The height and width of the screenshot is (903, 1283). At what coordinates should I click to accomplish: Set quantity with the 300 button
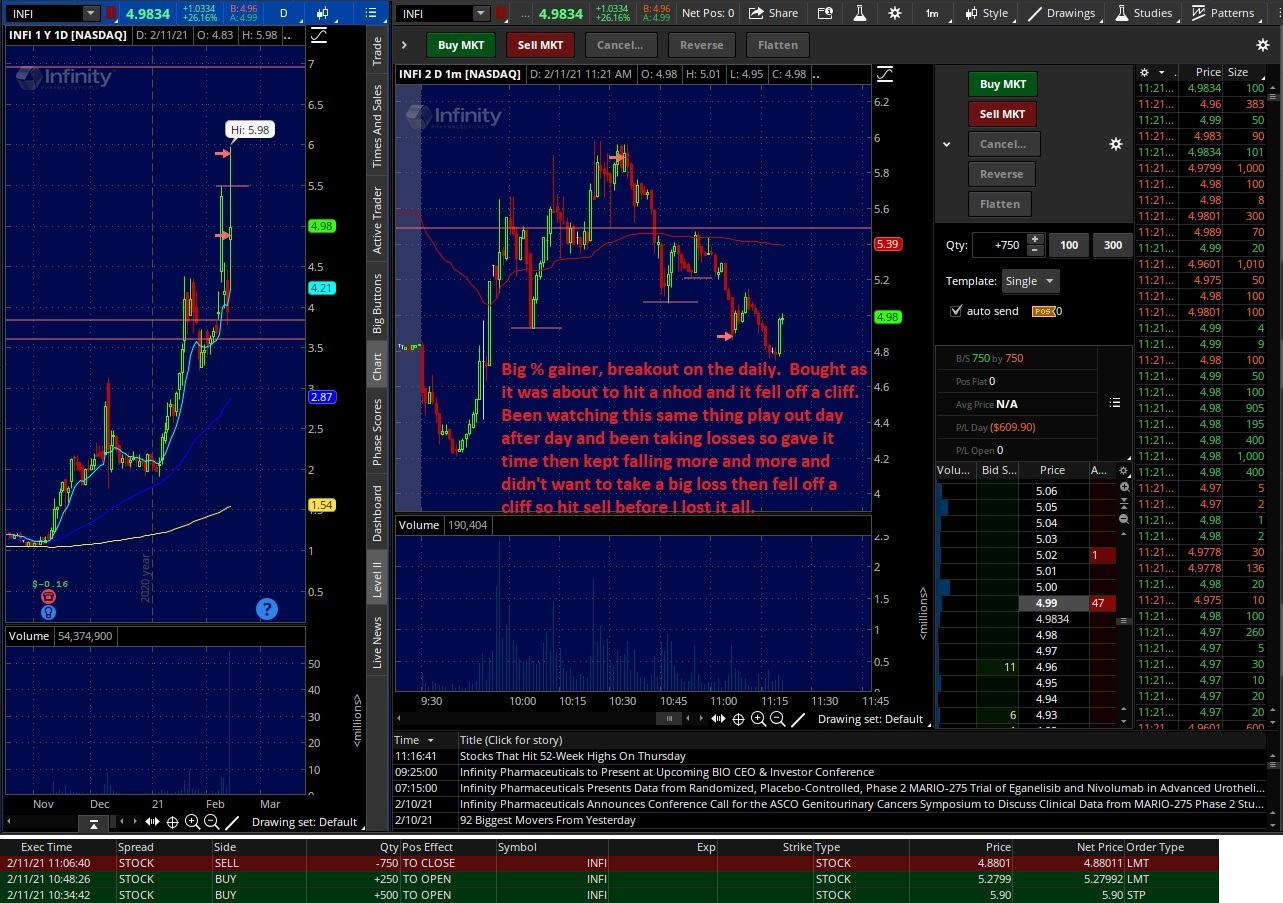click(1113, 245)
